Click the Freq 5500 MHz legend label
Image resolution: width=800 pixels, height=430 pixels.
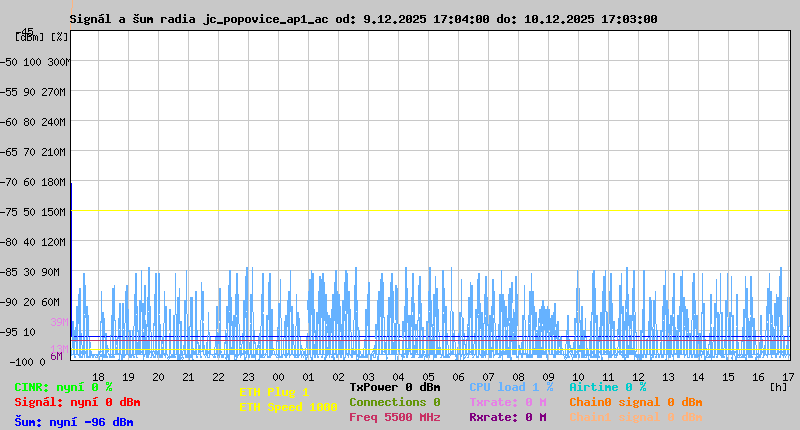click(x=394, y=417)
